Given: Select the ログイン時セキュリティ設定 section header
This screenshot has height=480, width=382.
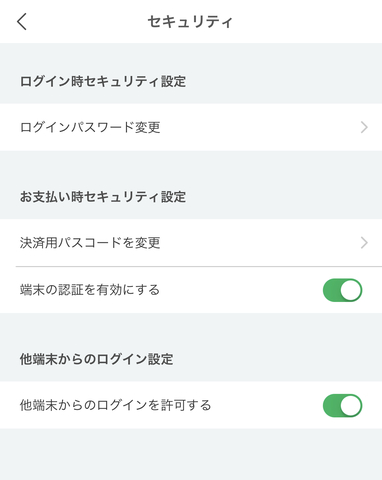Looking at the screenshot, I should point(103,81).
